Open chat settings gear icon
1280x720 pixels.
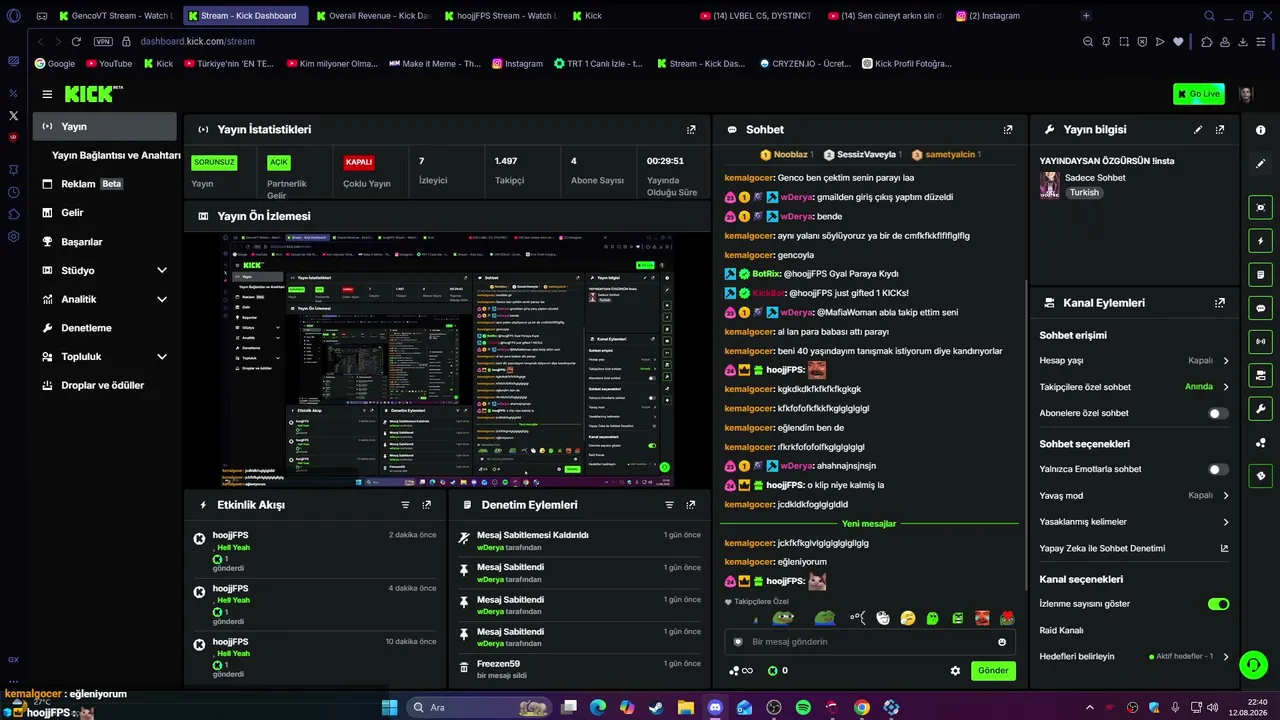(955, 671)
